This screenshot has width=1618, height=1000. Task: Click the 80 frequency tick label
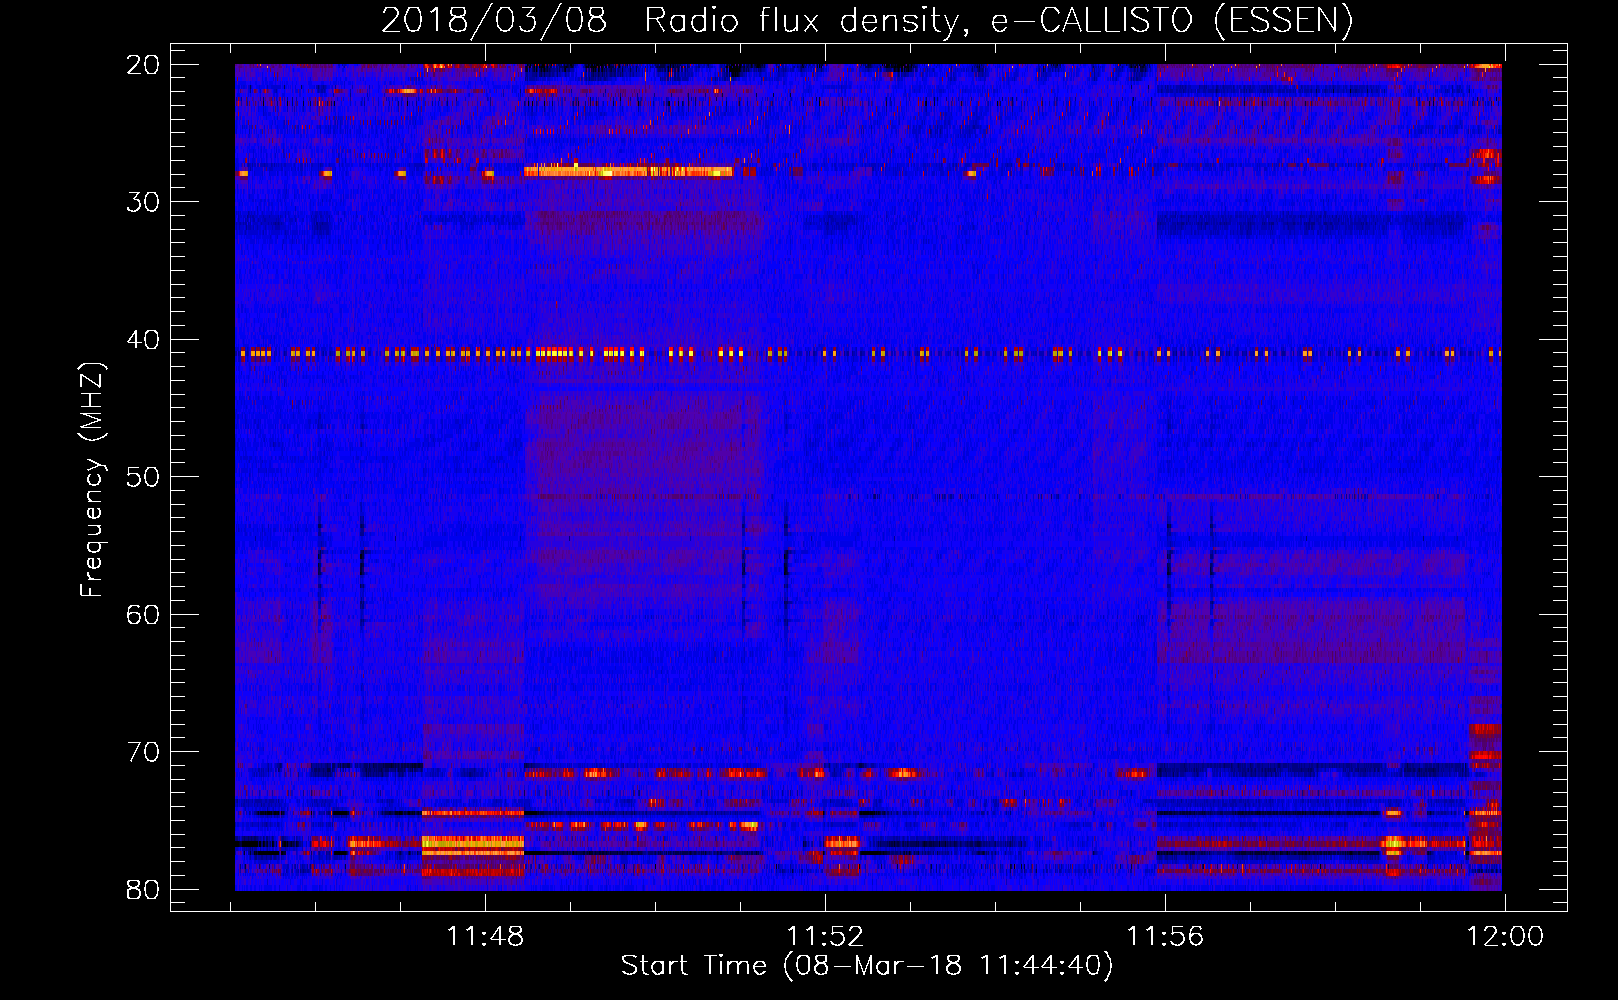(144, 889)
